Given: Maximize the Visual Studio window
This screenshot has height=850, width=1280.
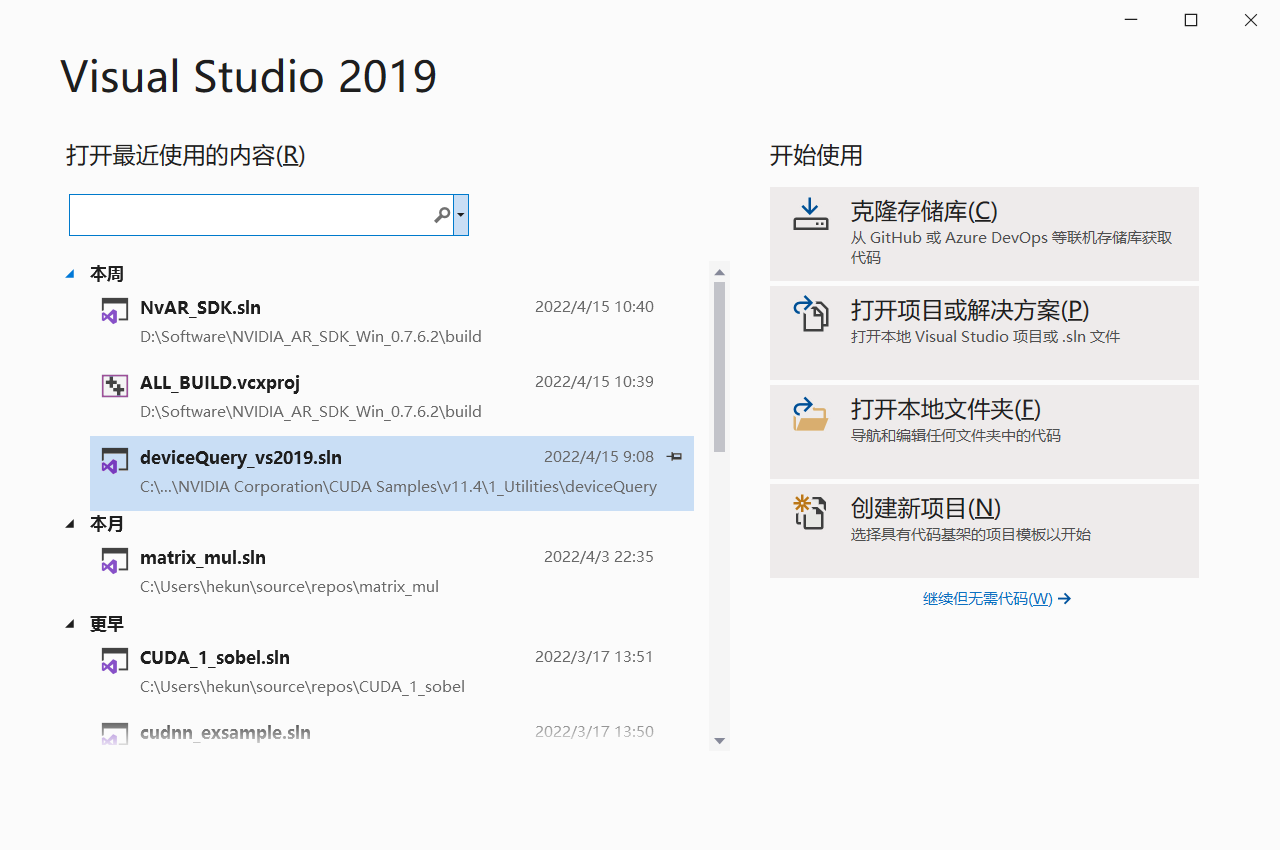Looking at the screenshot, I should [1191, 20].
